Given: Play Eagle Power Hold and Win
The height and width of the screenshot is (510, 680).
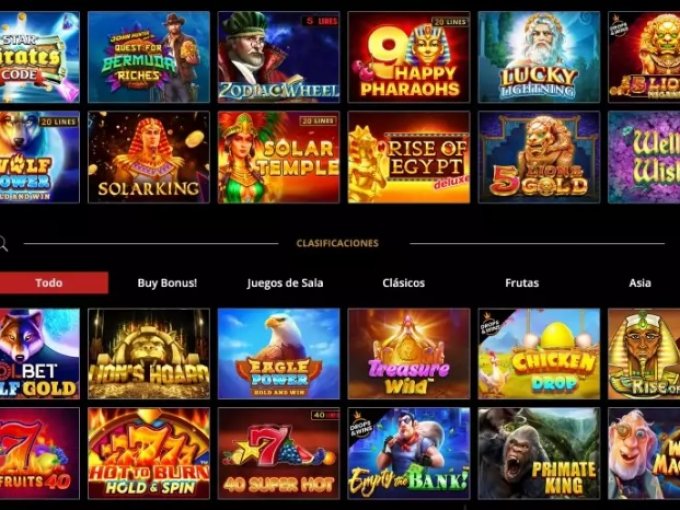Looking at the screenshot, I should (279, 353).
